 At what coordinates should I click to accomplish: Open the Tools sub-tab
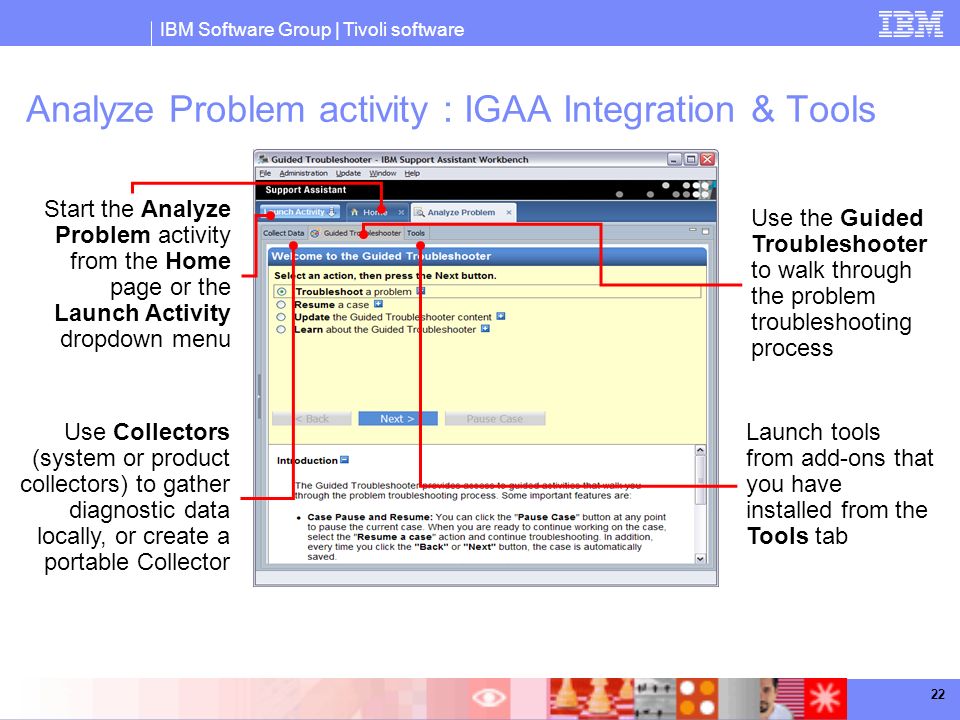(416, 233)
